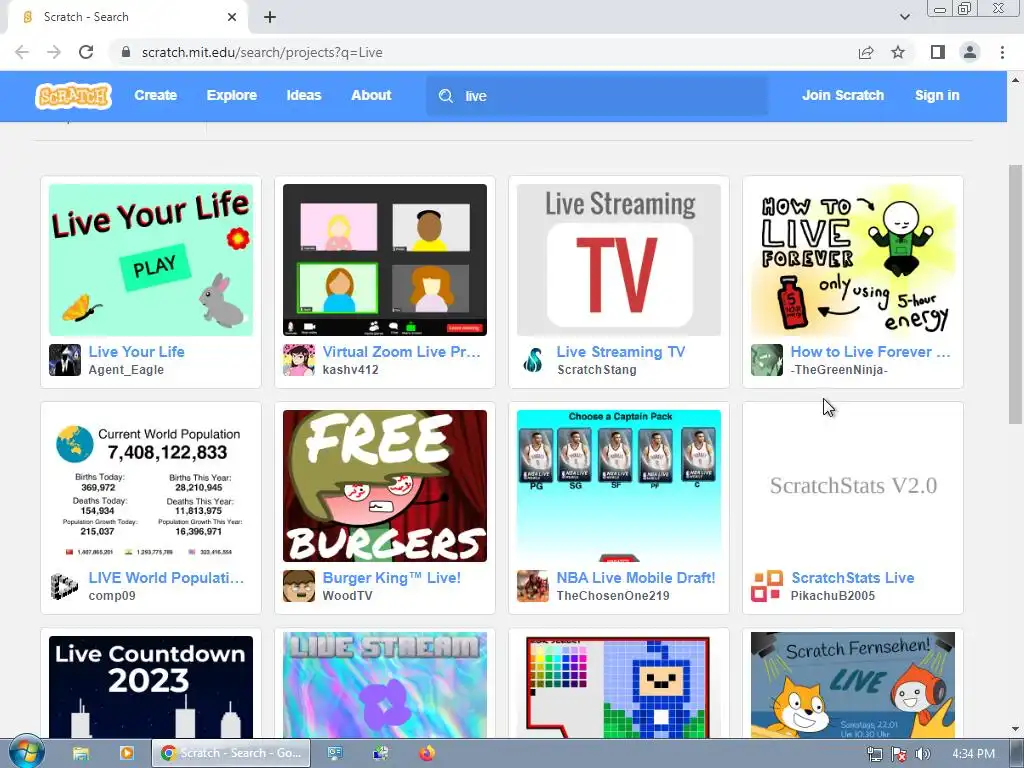Image resolution: width=1024 pixels, height=768 pixels.
Task: Launch Firefox from the taskbar
Action: click(x=426, y=754)
